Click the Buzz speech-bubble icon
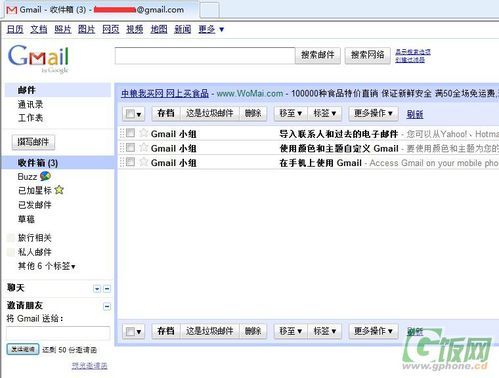This screenshot has width=499, height=378. click(45, 176)
